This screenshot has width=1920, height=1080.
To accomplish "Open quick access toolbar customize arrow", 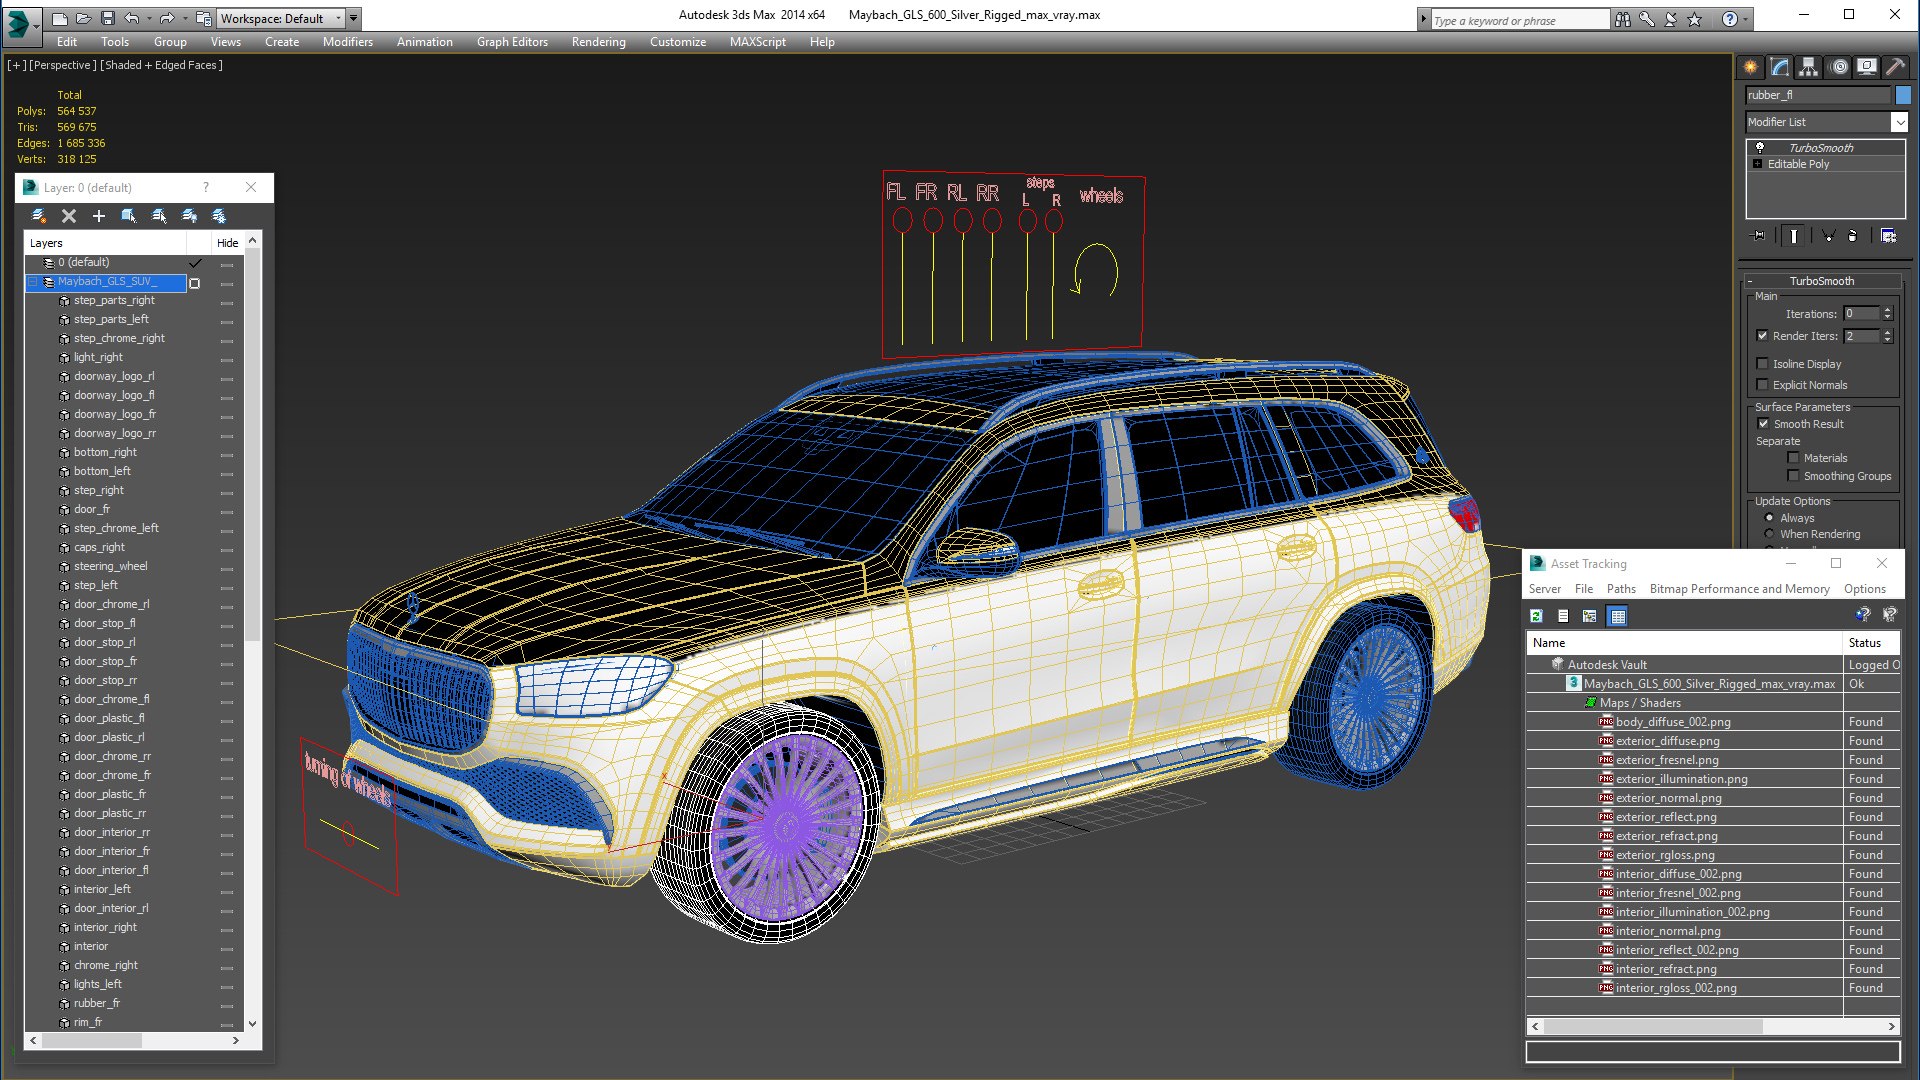I will (354, 18).
